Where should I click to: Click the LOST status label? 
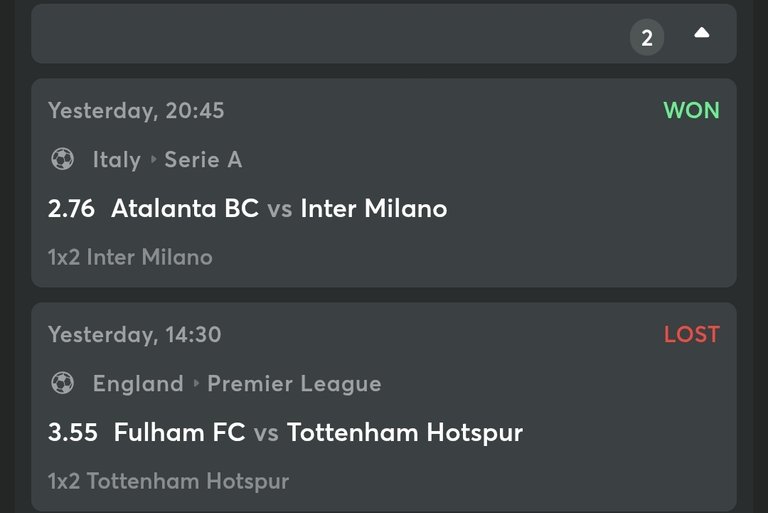(692, 334)
